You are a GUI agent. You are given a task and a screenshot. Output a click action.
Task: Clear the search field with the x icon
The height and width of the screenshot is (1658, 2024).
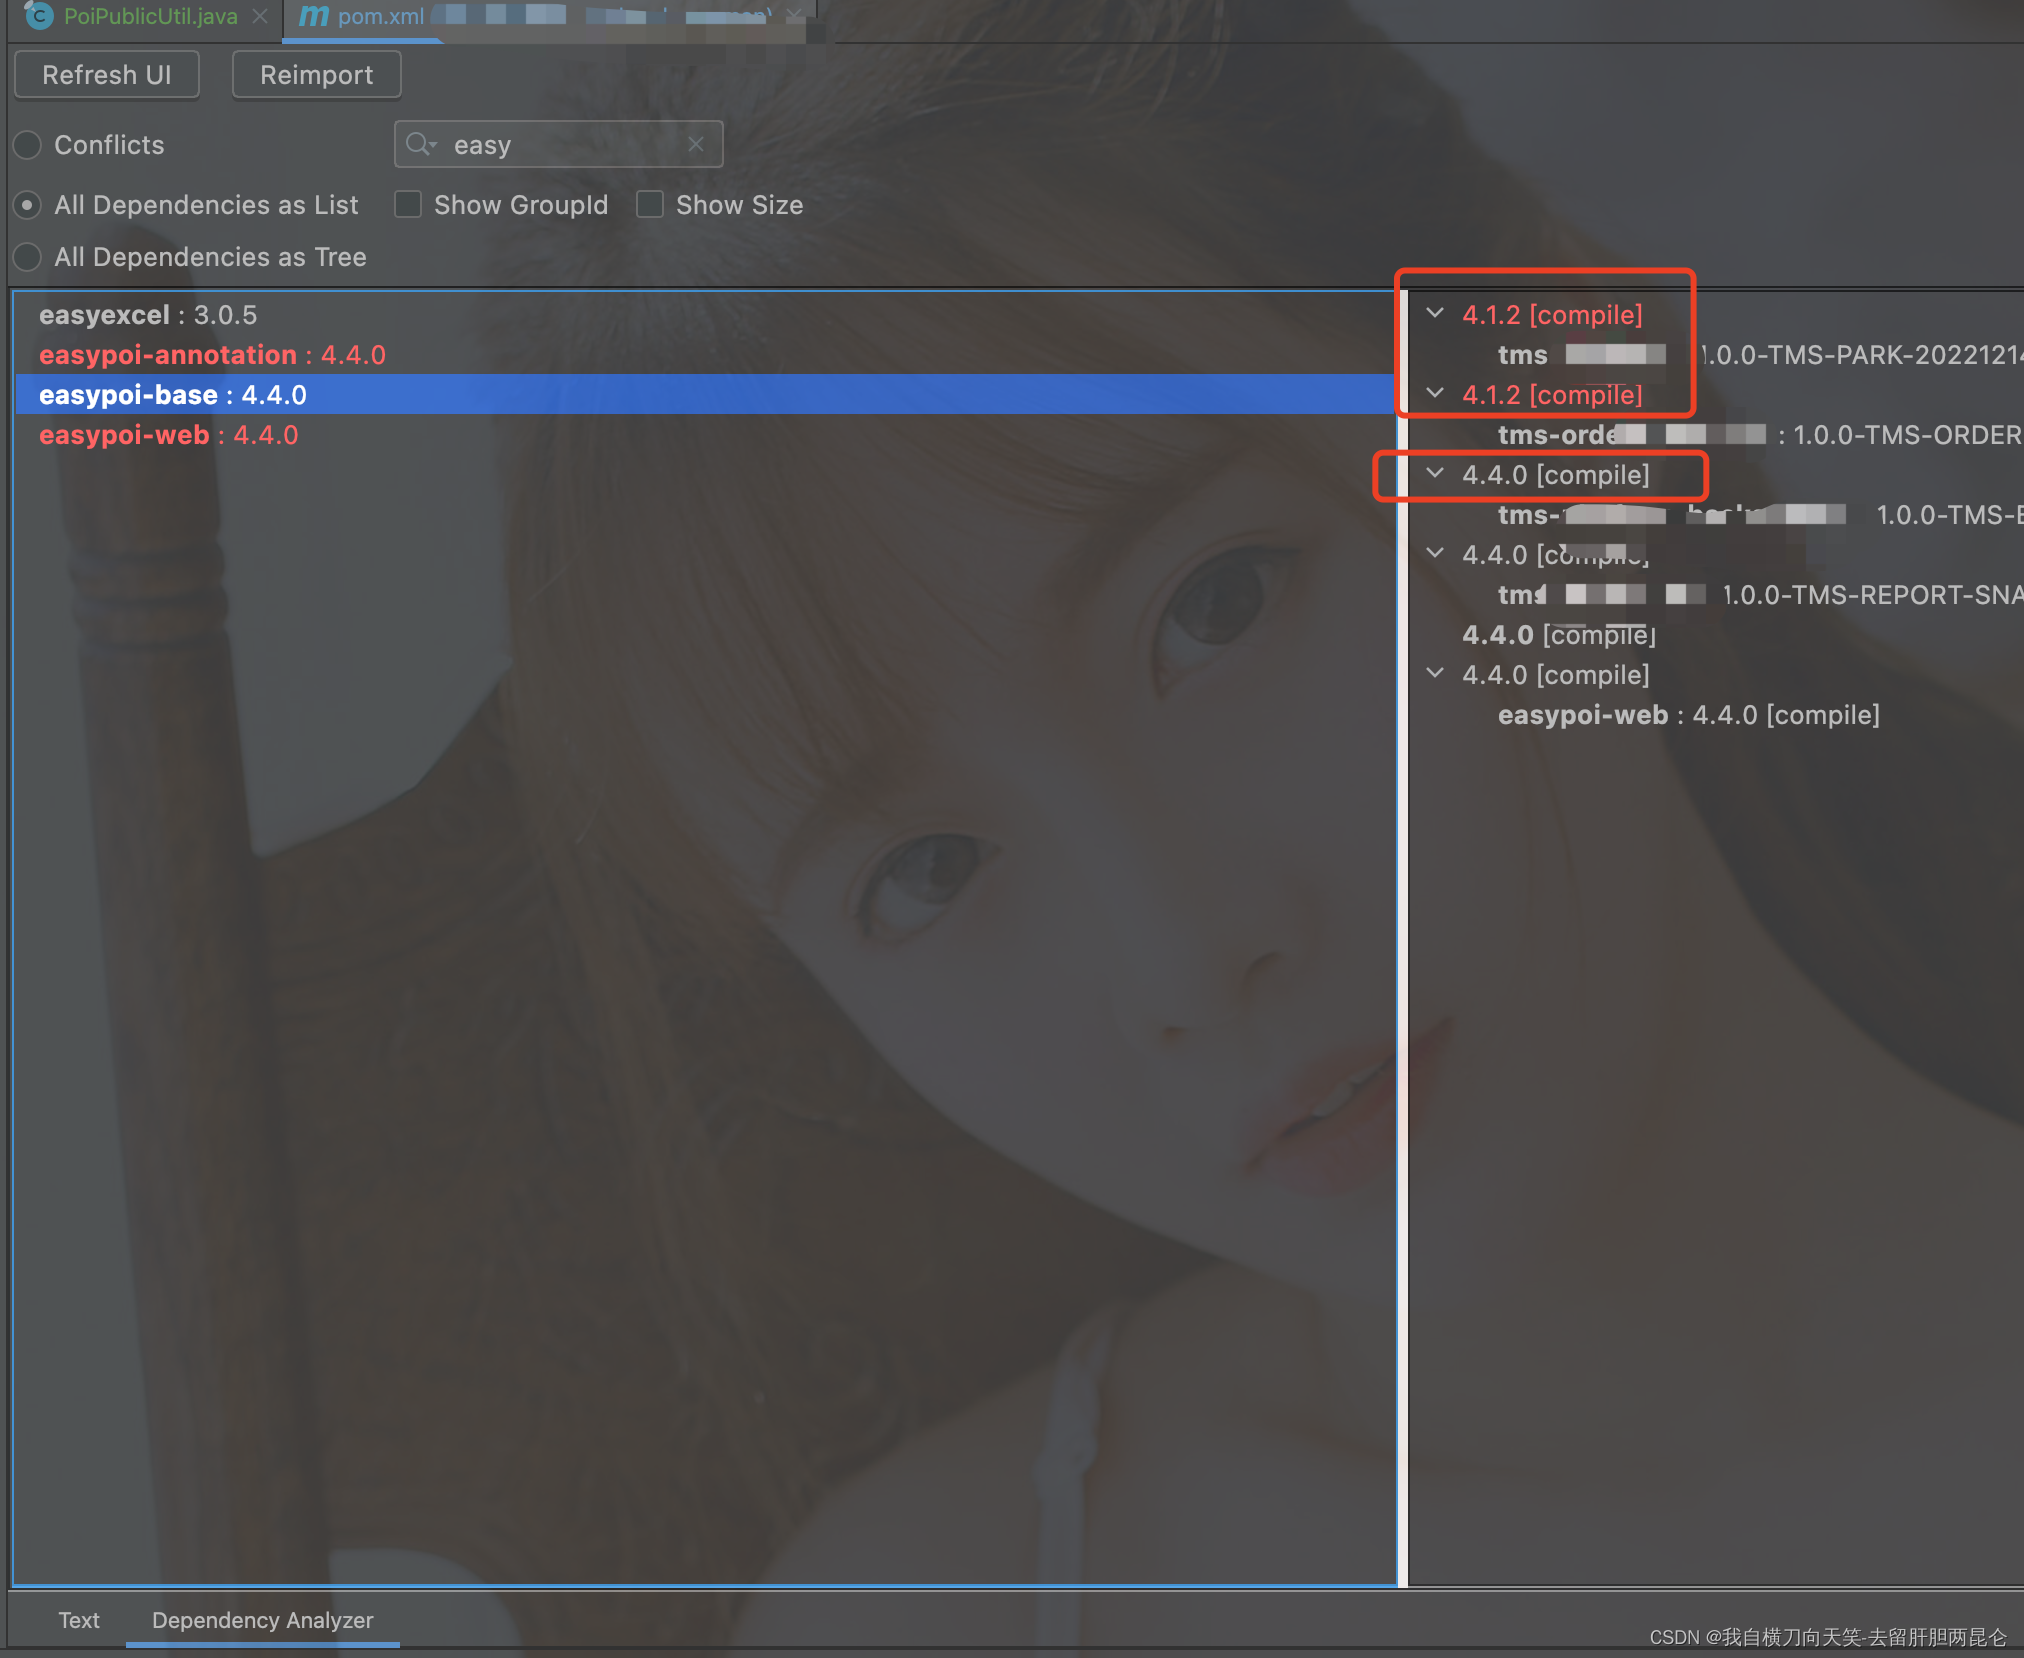click(696, 144)
